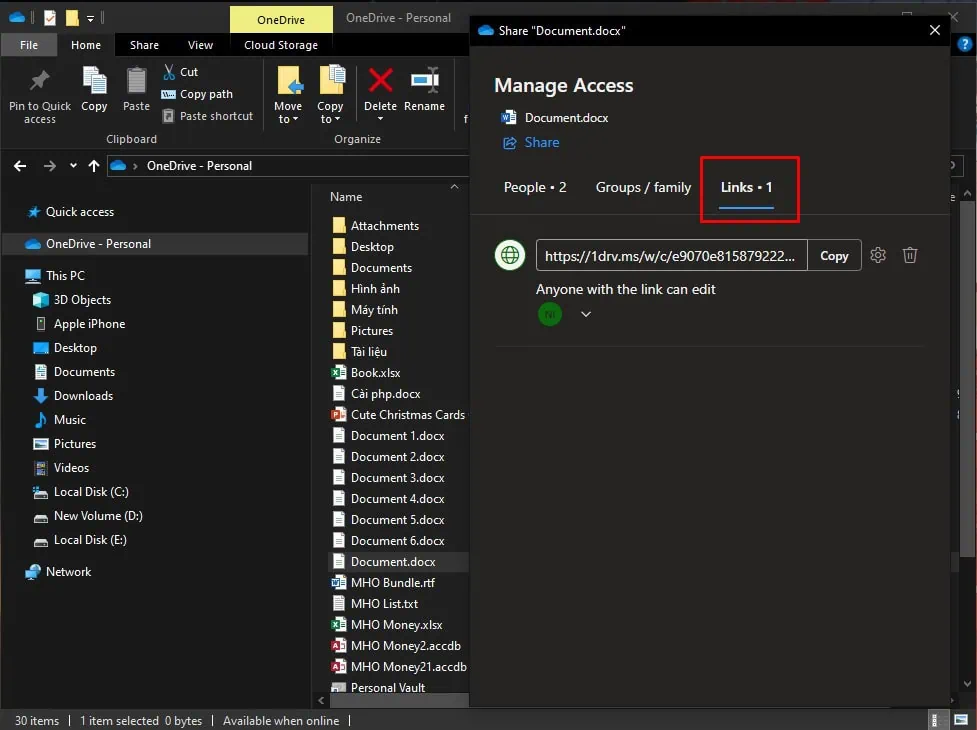Click the globe icon beside sharing link
The image size is (977, 730).
click(x=511, y=255)
